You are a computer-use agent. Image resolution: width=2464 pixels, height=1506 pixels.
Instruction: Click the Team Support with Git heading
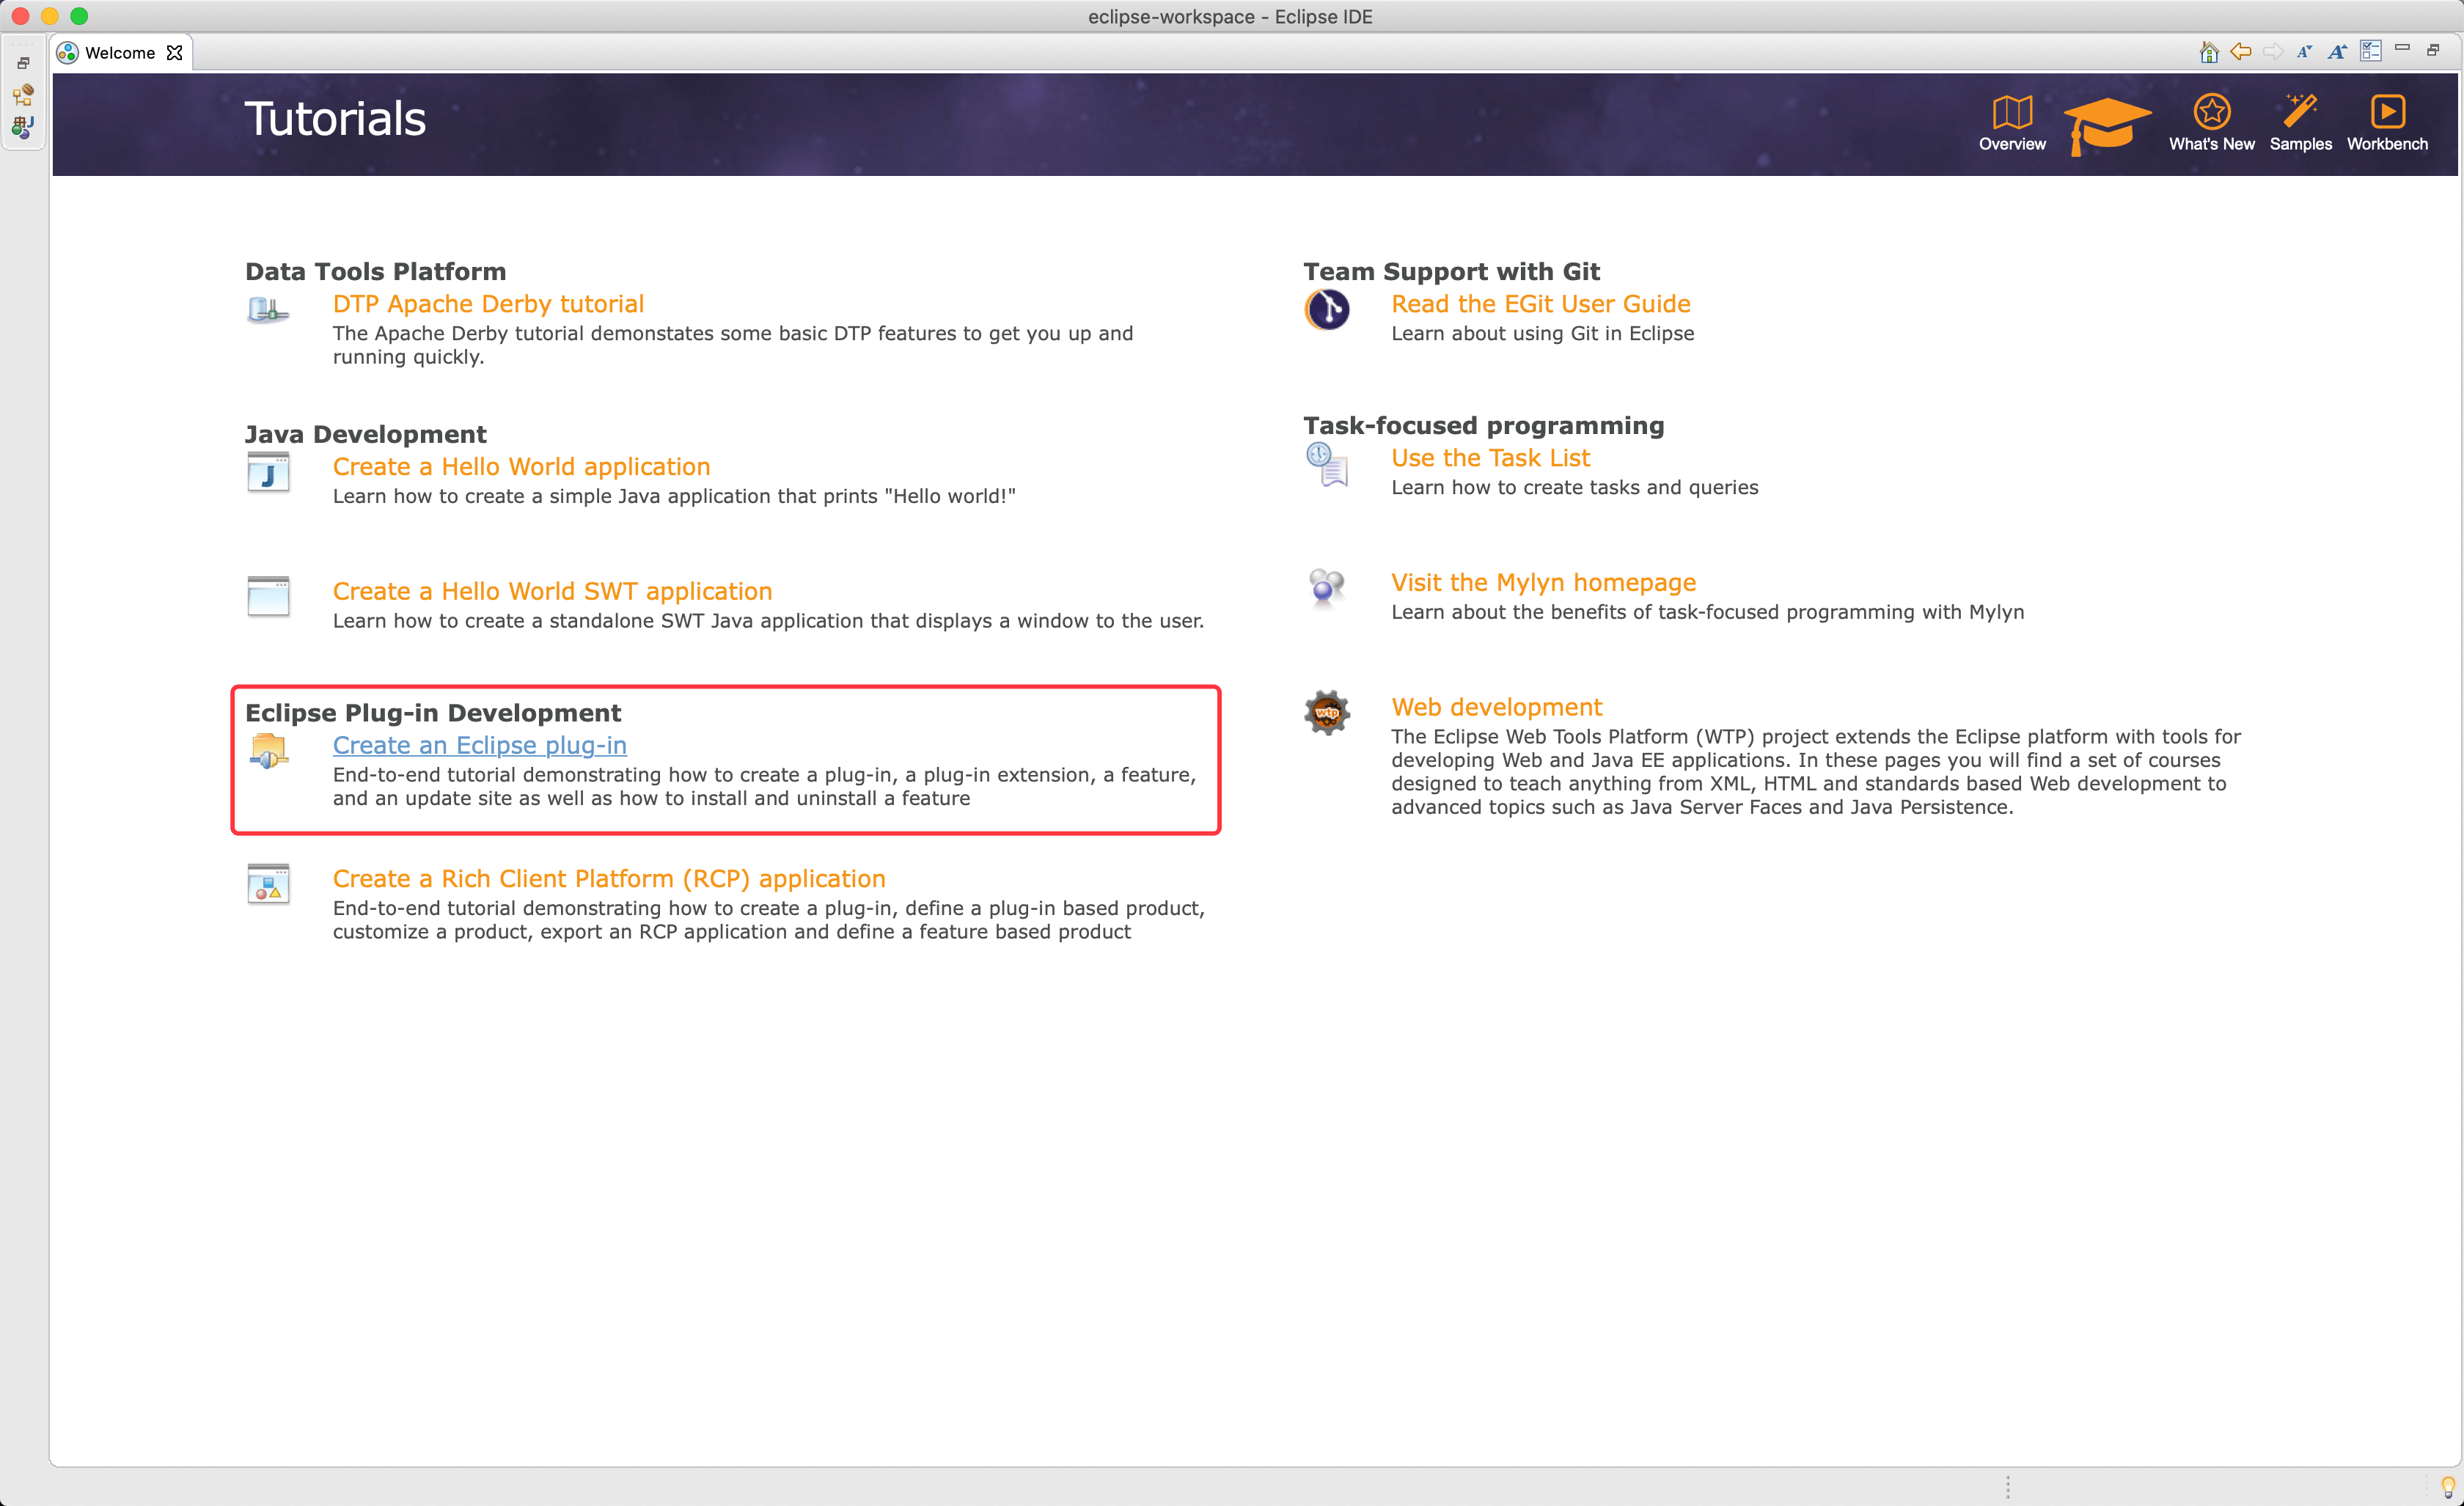[1451, 271]
